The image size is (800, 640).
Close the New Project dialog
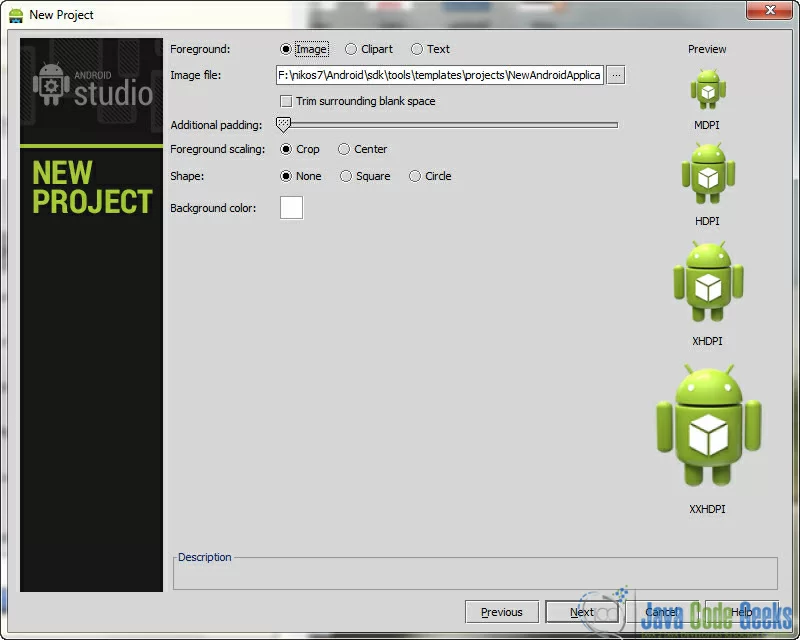click(x=770, y=10)
